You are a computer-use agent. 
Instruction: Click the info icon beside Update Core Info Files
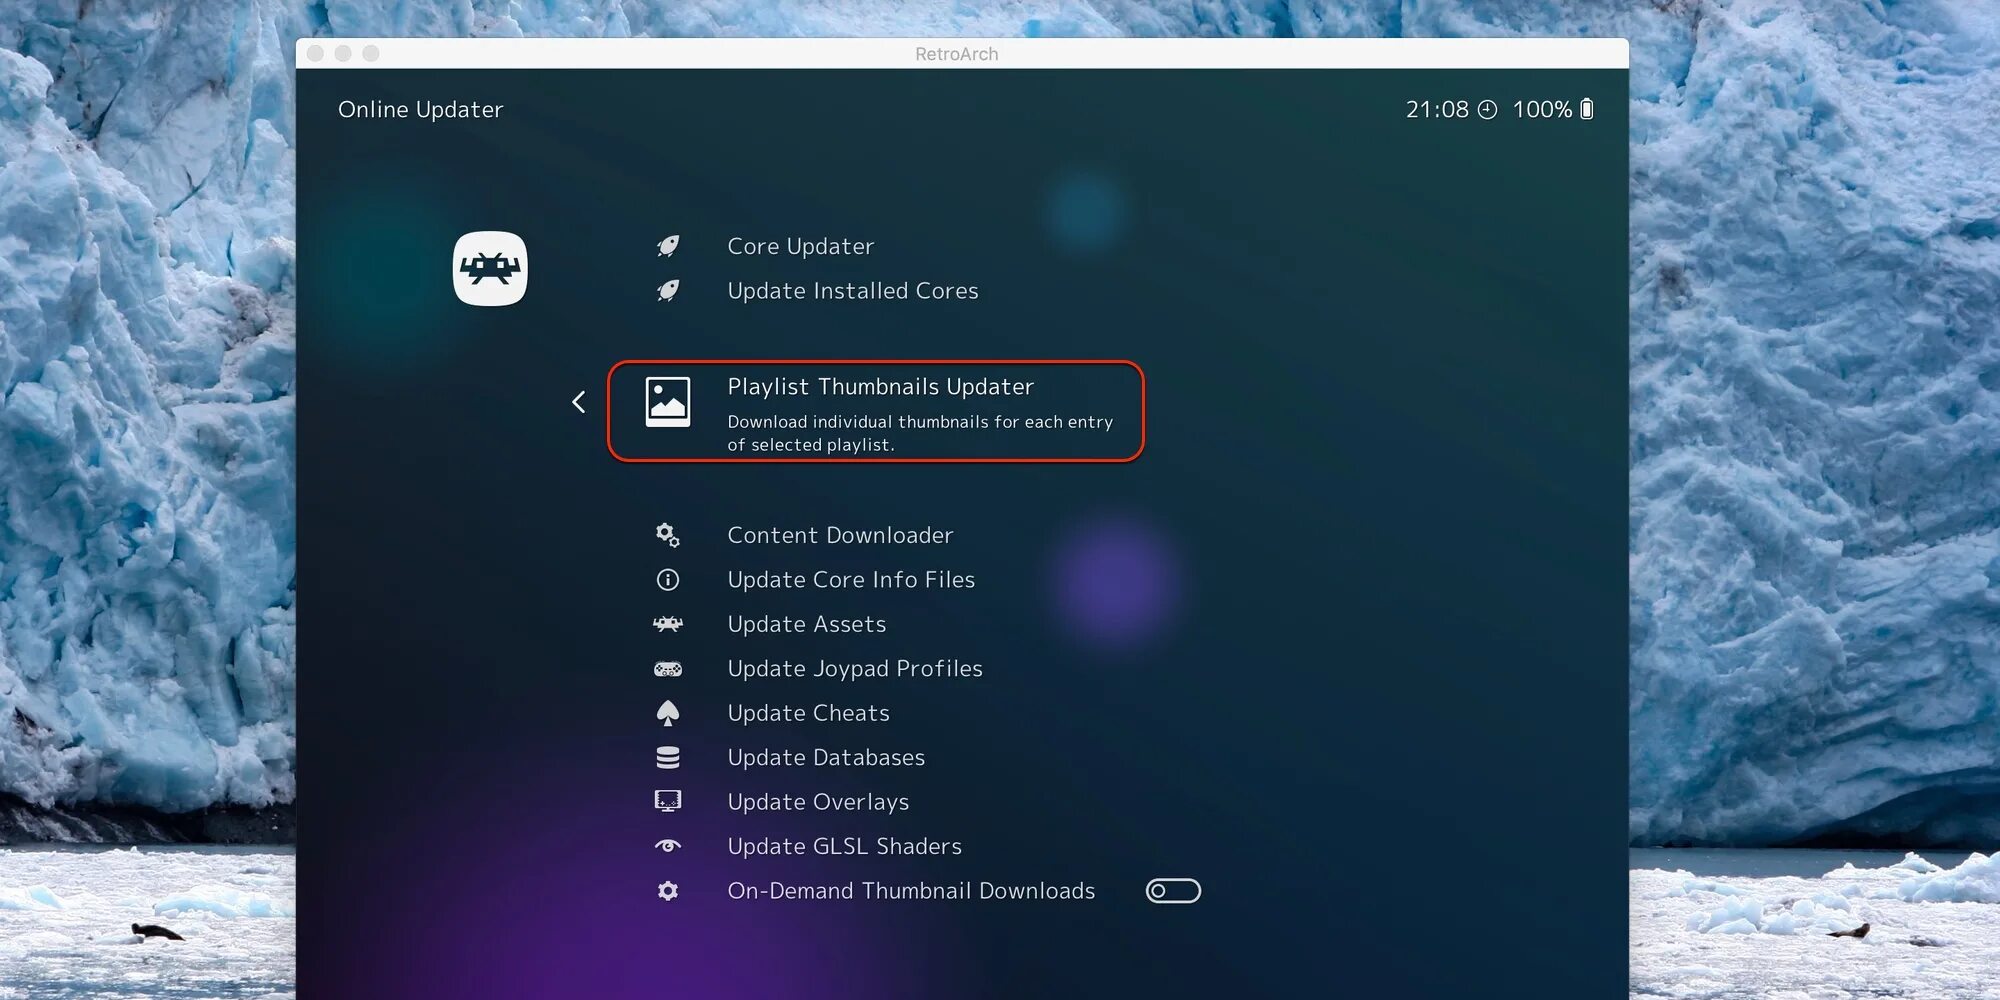668,580
